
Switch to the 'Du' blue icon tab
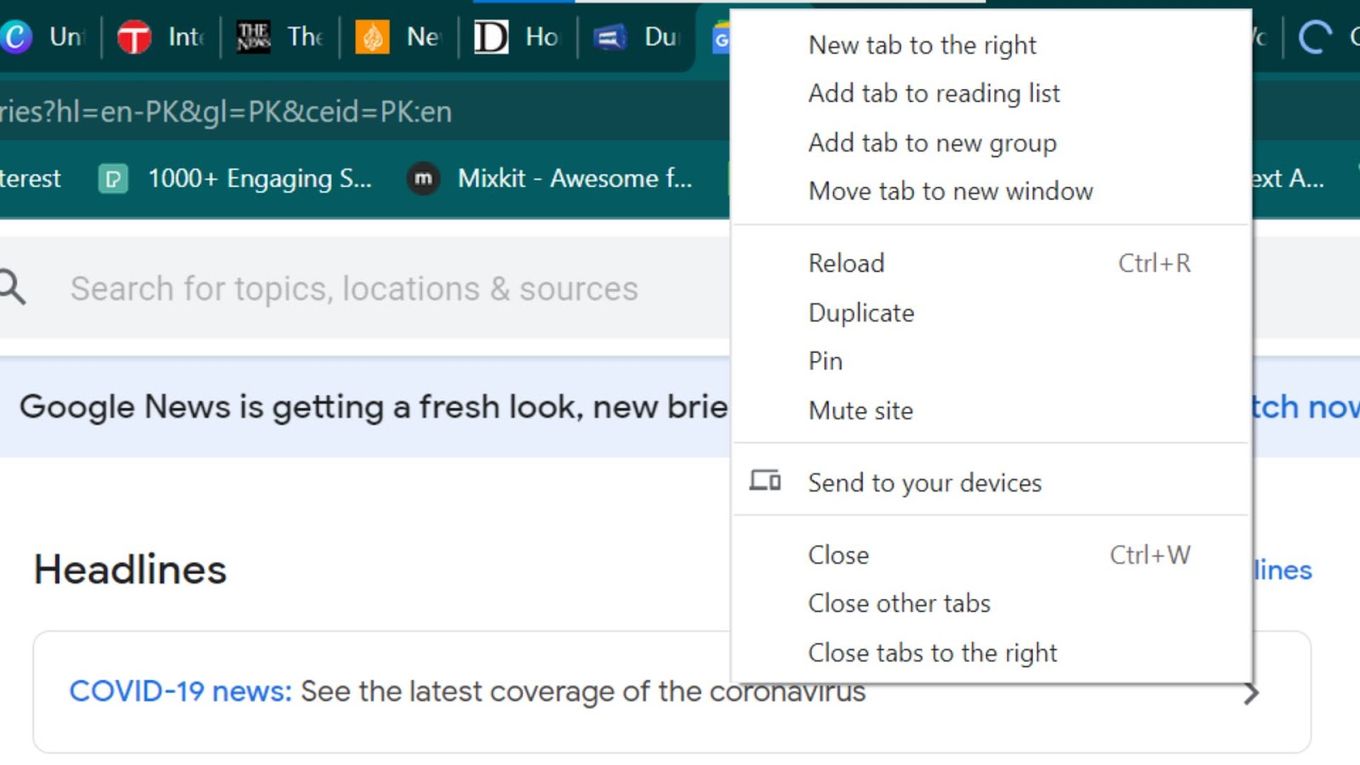635,38
